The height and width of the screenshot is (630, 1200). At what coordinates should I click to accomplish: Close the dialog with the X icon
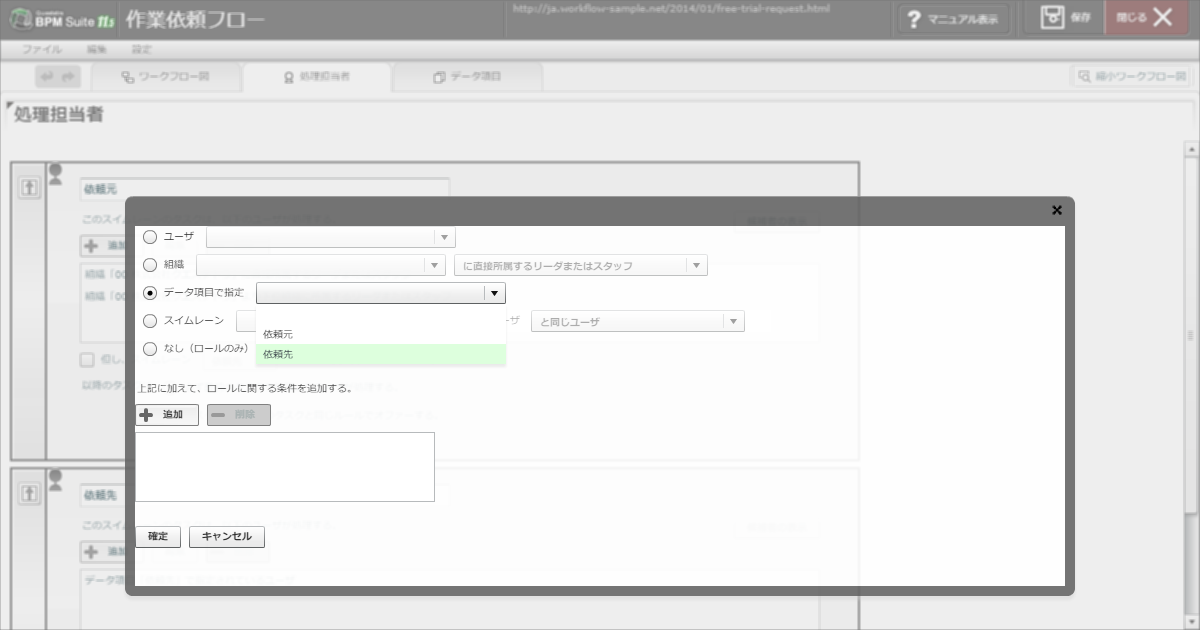pyautogui.click(x=1057, y=210)
